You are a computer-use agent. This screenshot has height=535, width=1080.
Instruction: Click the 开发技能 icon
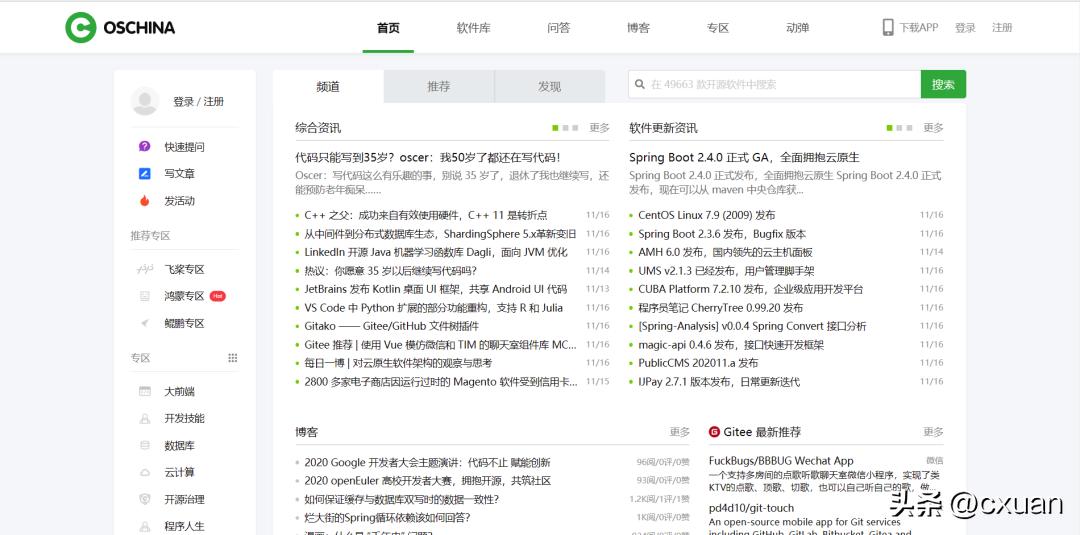145,418
